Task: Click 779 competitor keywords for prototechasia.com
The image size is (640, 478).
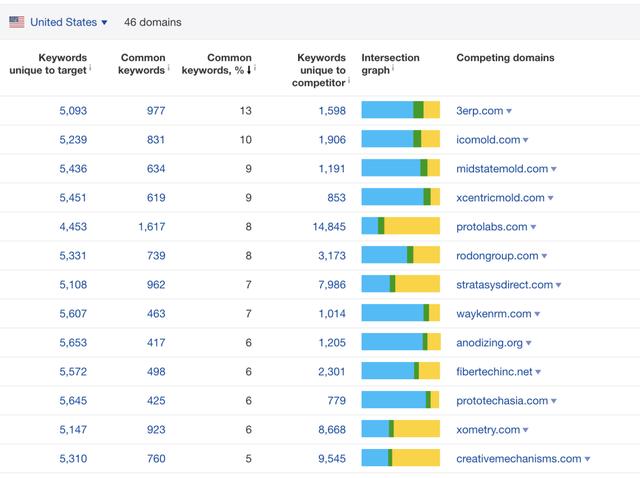Action: [336, 400]
